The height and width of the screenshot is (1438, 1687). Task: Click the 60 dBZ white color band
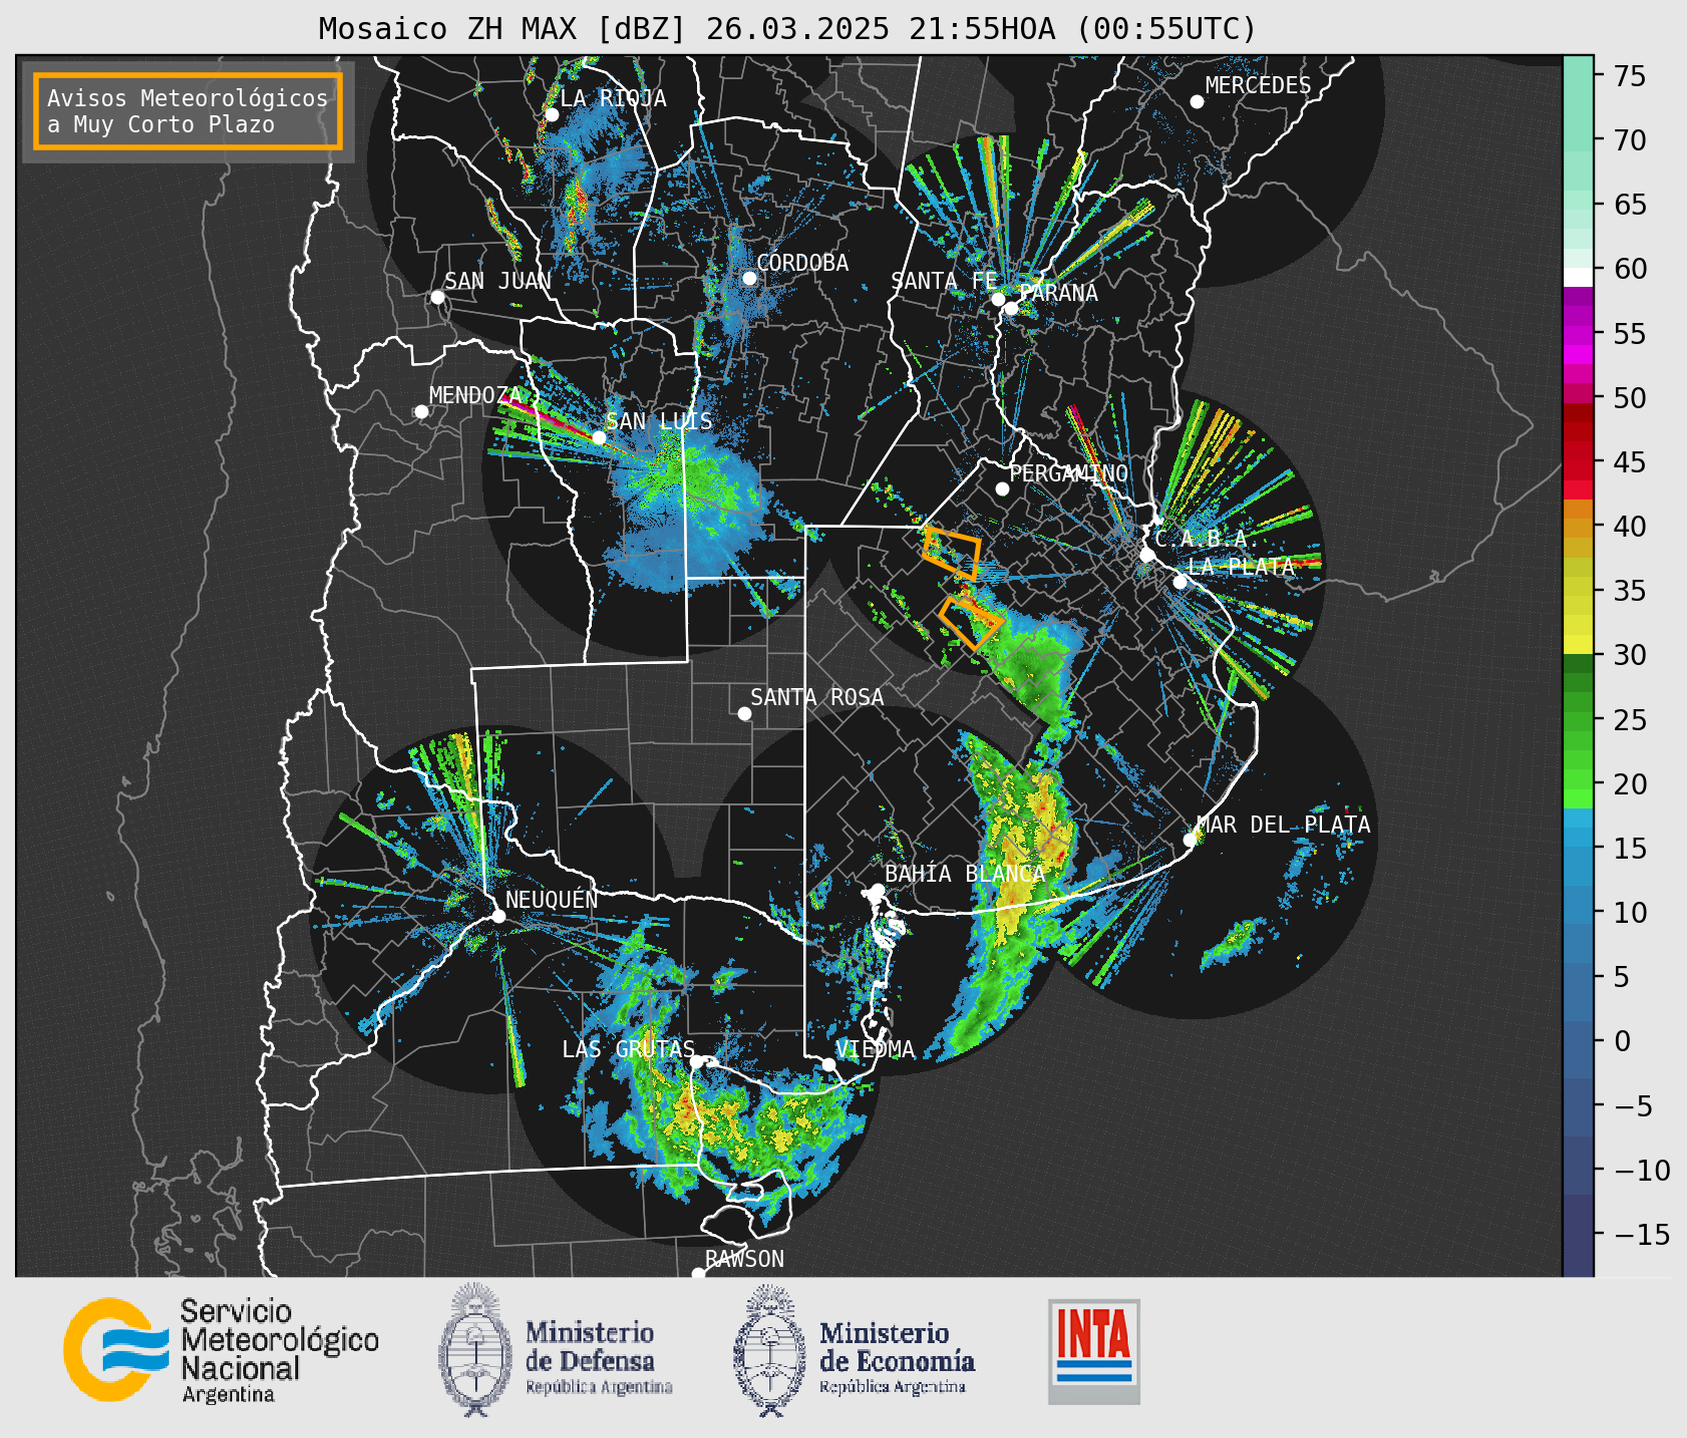point(1578,277)
